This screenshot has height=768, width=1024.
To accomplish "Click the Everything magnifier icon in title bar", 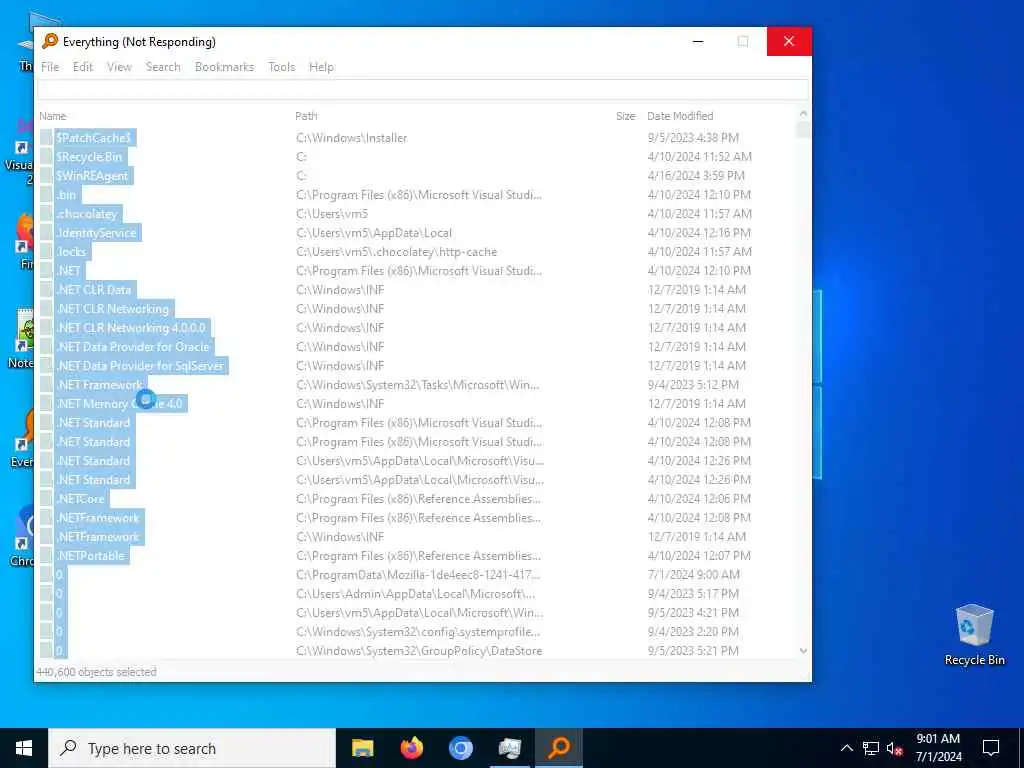I will pyautogui.click(x=50, y=41).
